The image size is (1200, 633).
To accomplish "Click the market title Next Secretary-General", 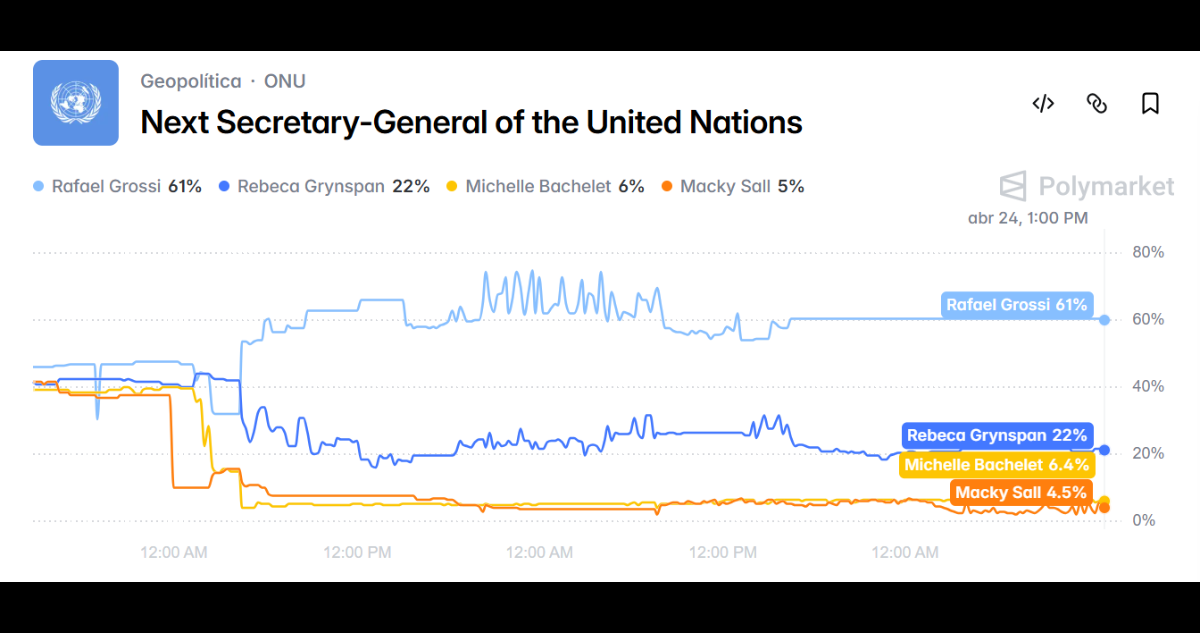I will point(472,122).
